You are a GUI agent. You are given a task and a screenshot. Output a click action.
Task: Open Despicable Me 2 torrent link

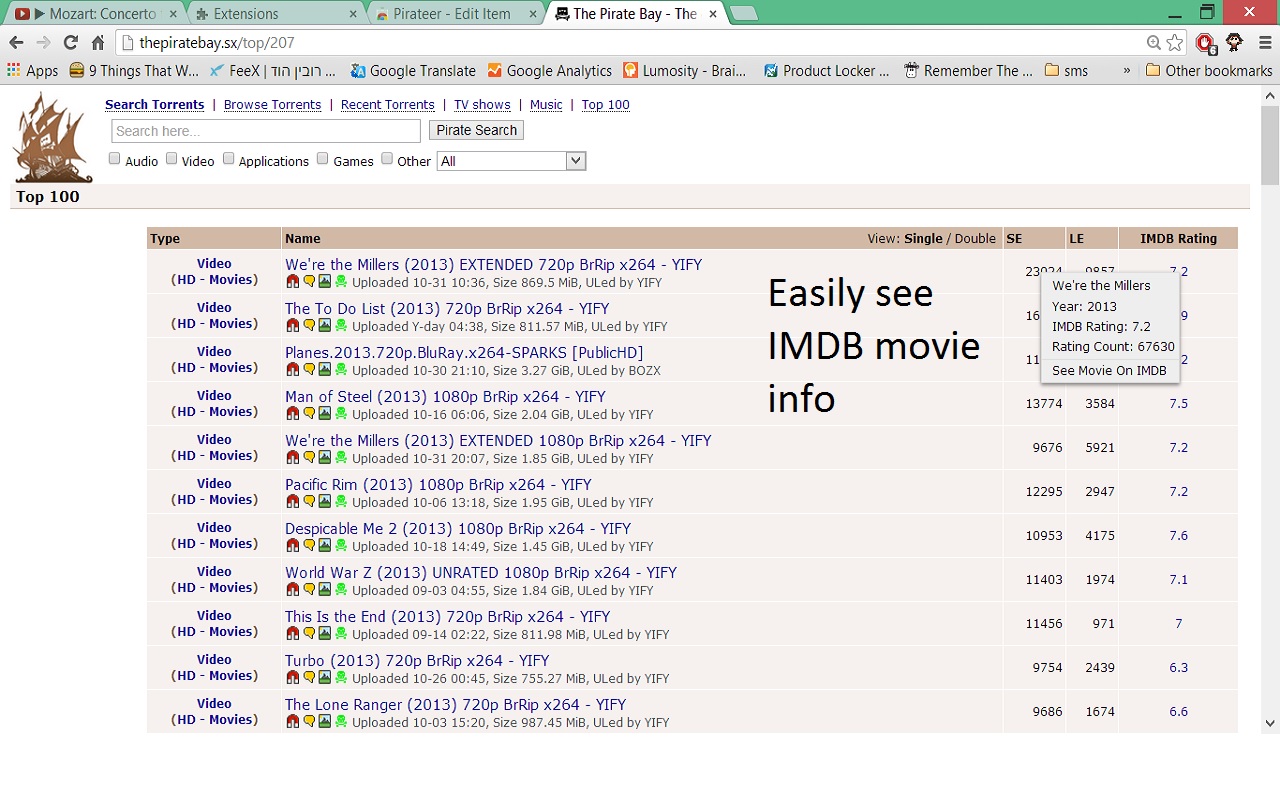458,529
